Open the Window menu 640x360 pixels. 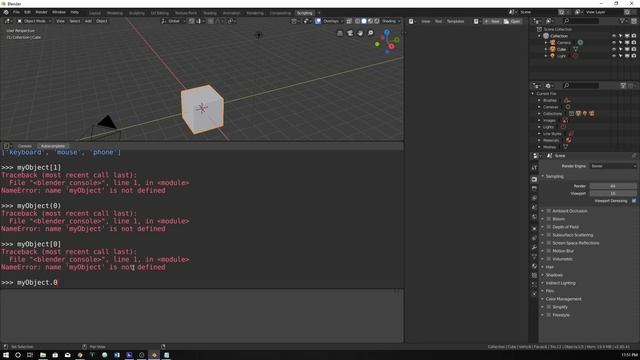pyautogui.click(x=59, y=12)
